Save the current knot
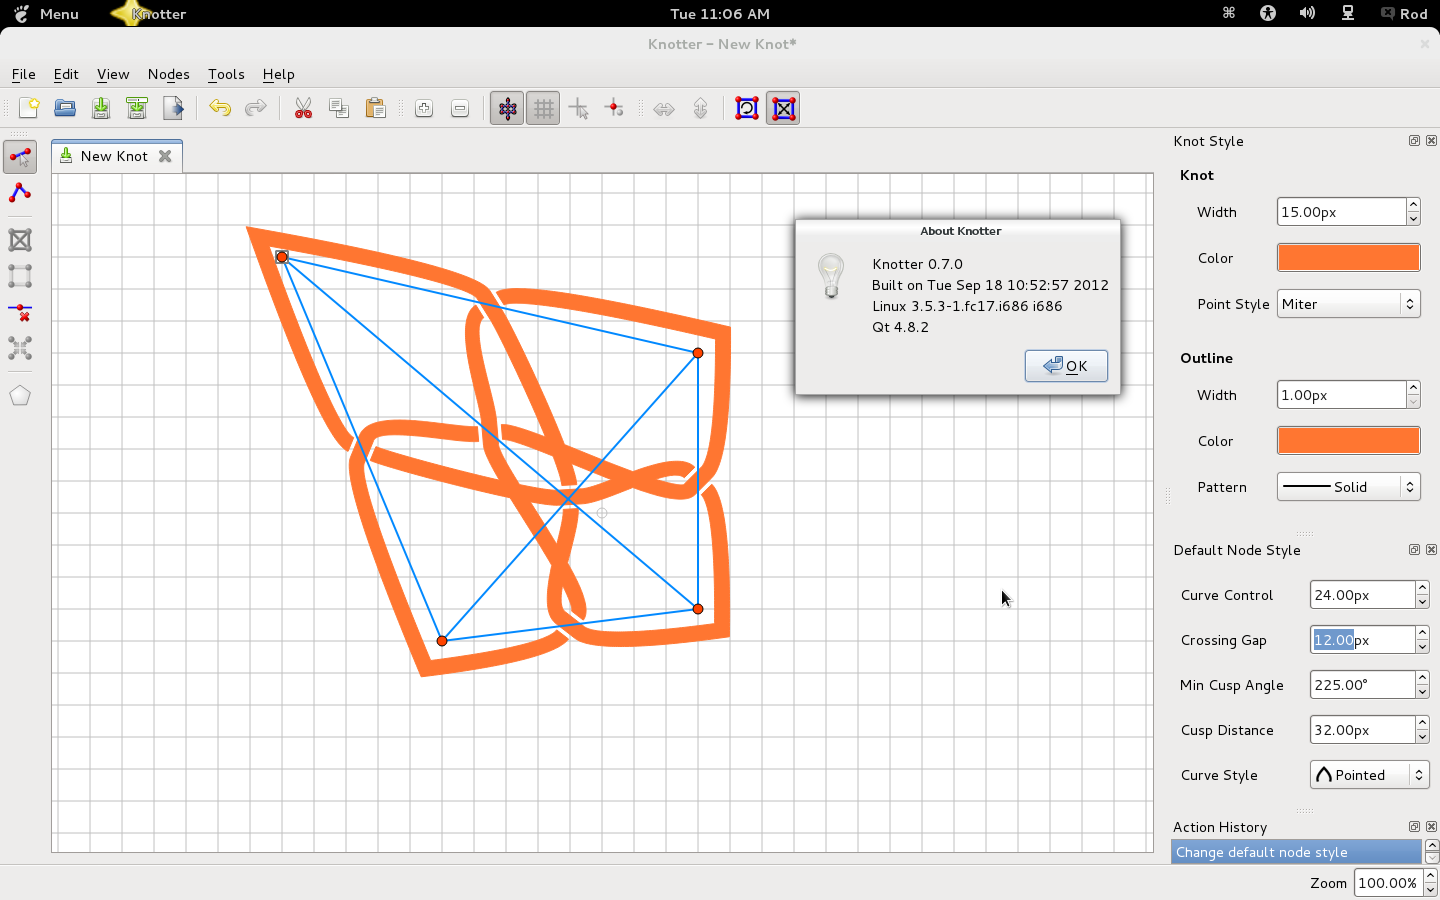Screen dimensions: 1440x900 coord(101,108)
